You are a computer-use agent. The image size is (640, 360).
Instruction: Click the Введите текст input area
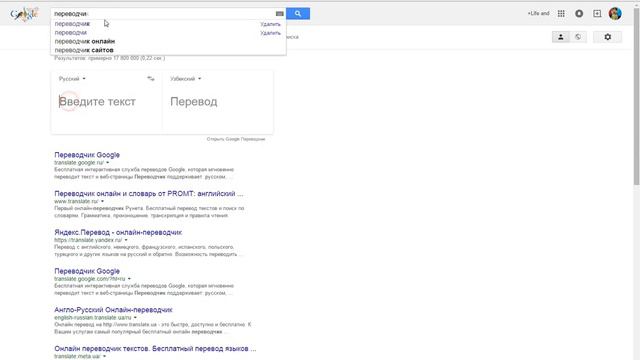[106, 102]
